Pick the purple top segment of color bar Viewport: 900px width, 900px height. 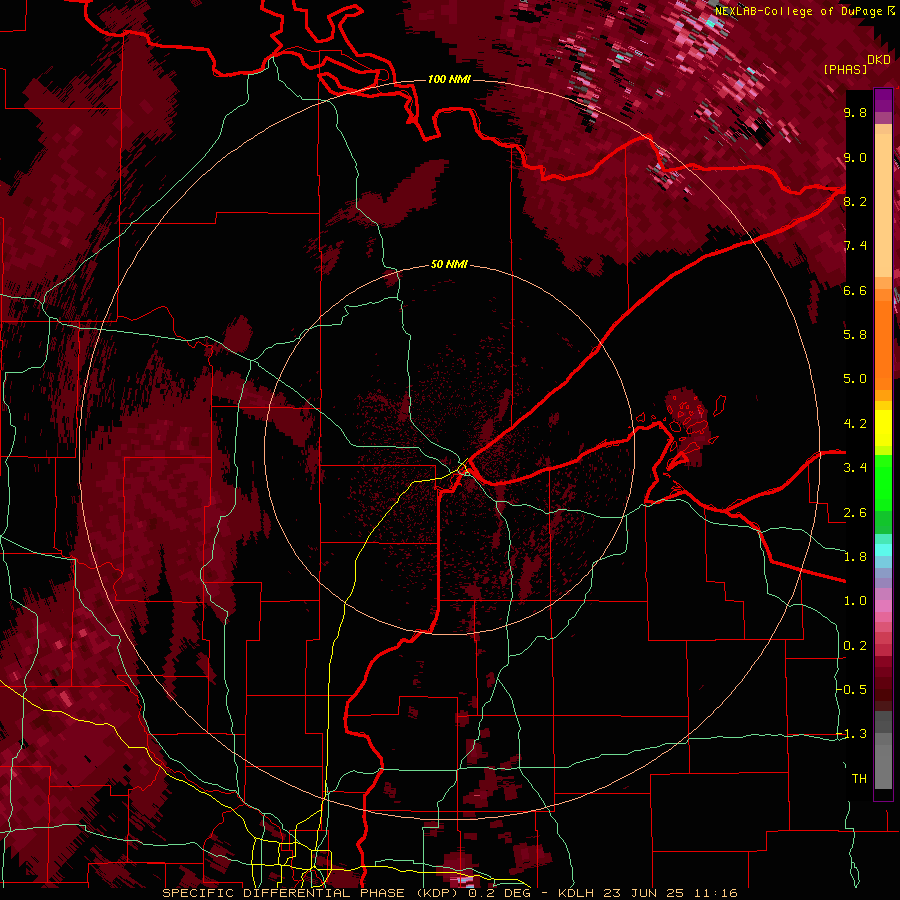pos(883,100)
